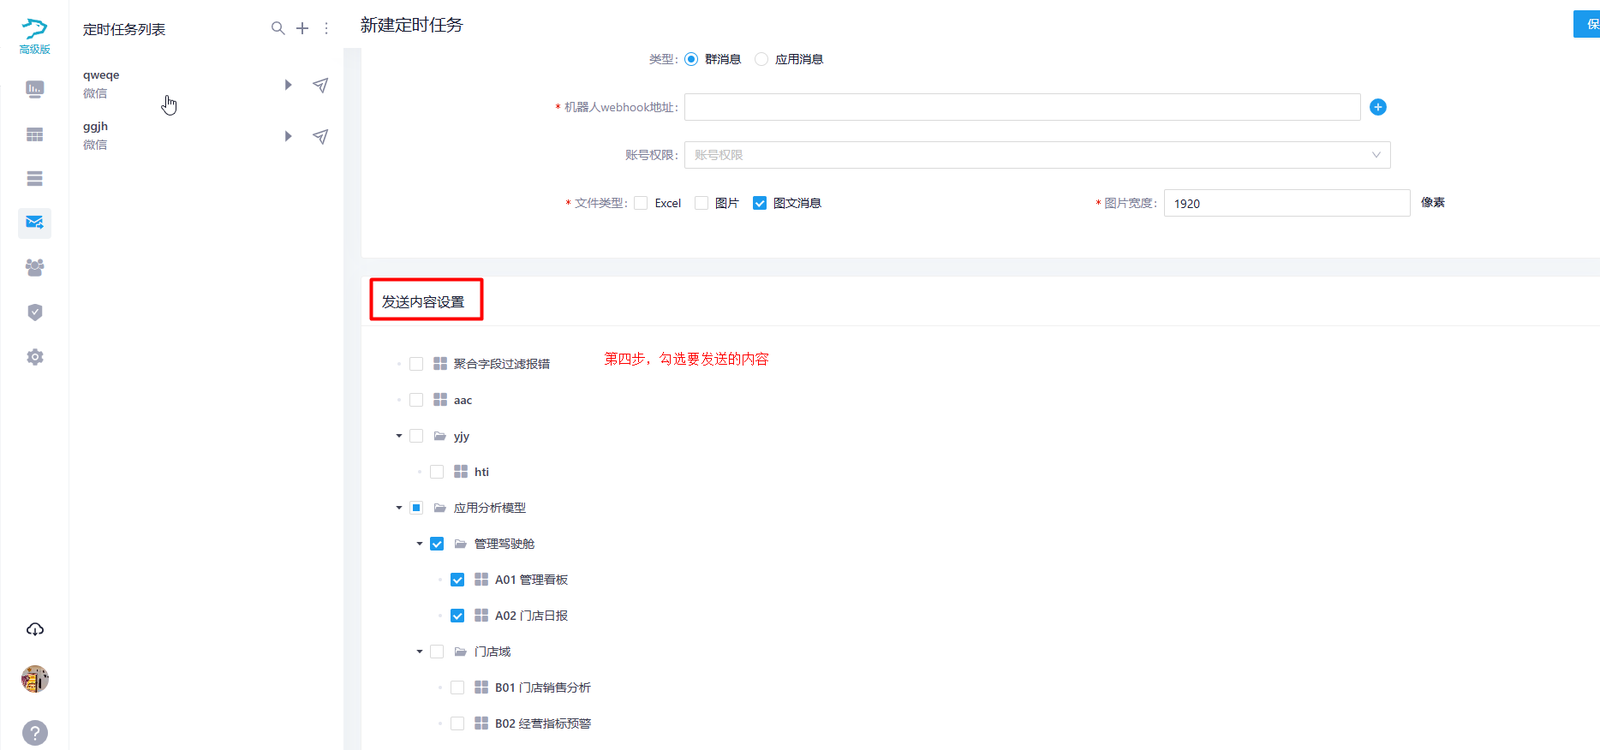
Task: Click the dolphin logo at top left
Action: click(x=35, y=28)
